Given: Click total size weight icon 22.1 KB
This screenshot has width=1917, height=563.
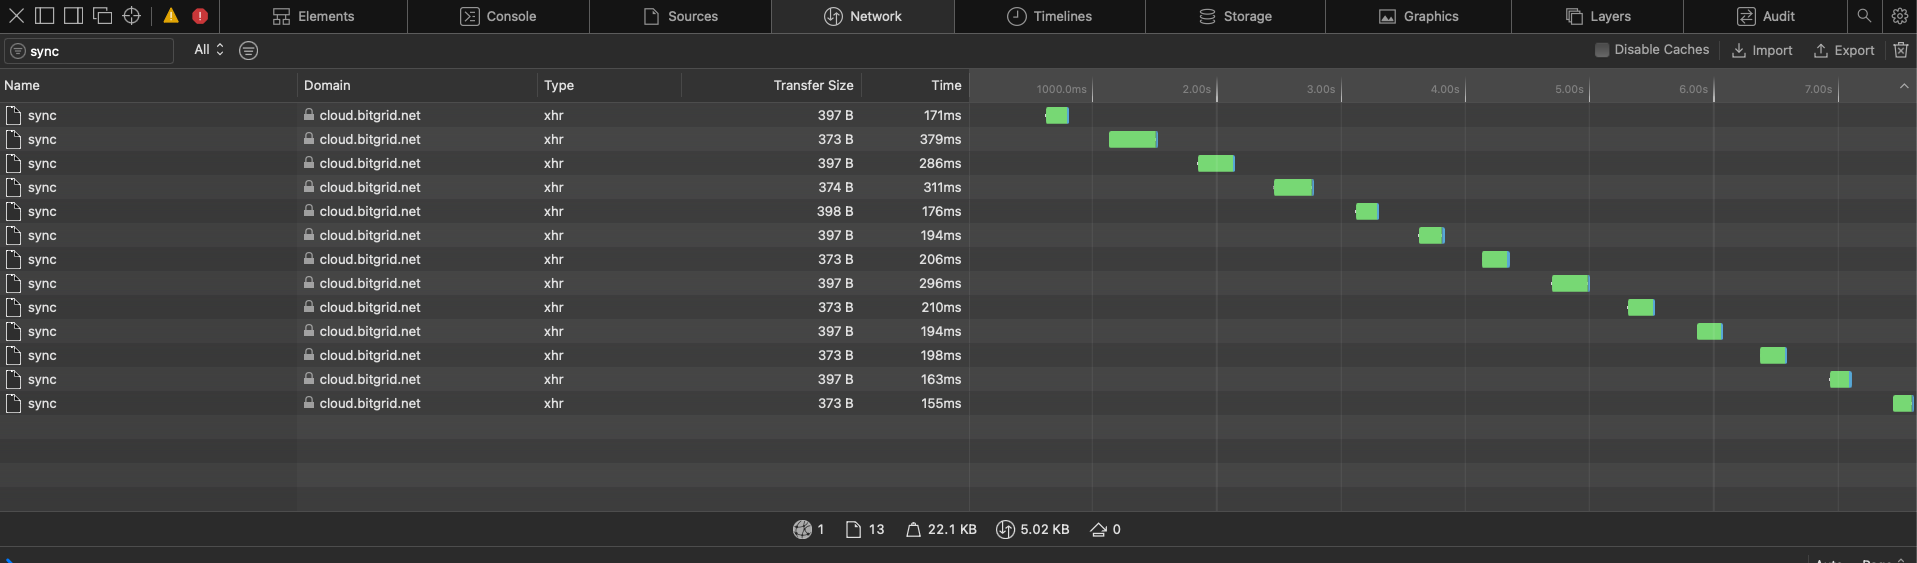Looking at the screenshot, I should [913, 529].
